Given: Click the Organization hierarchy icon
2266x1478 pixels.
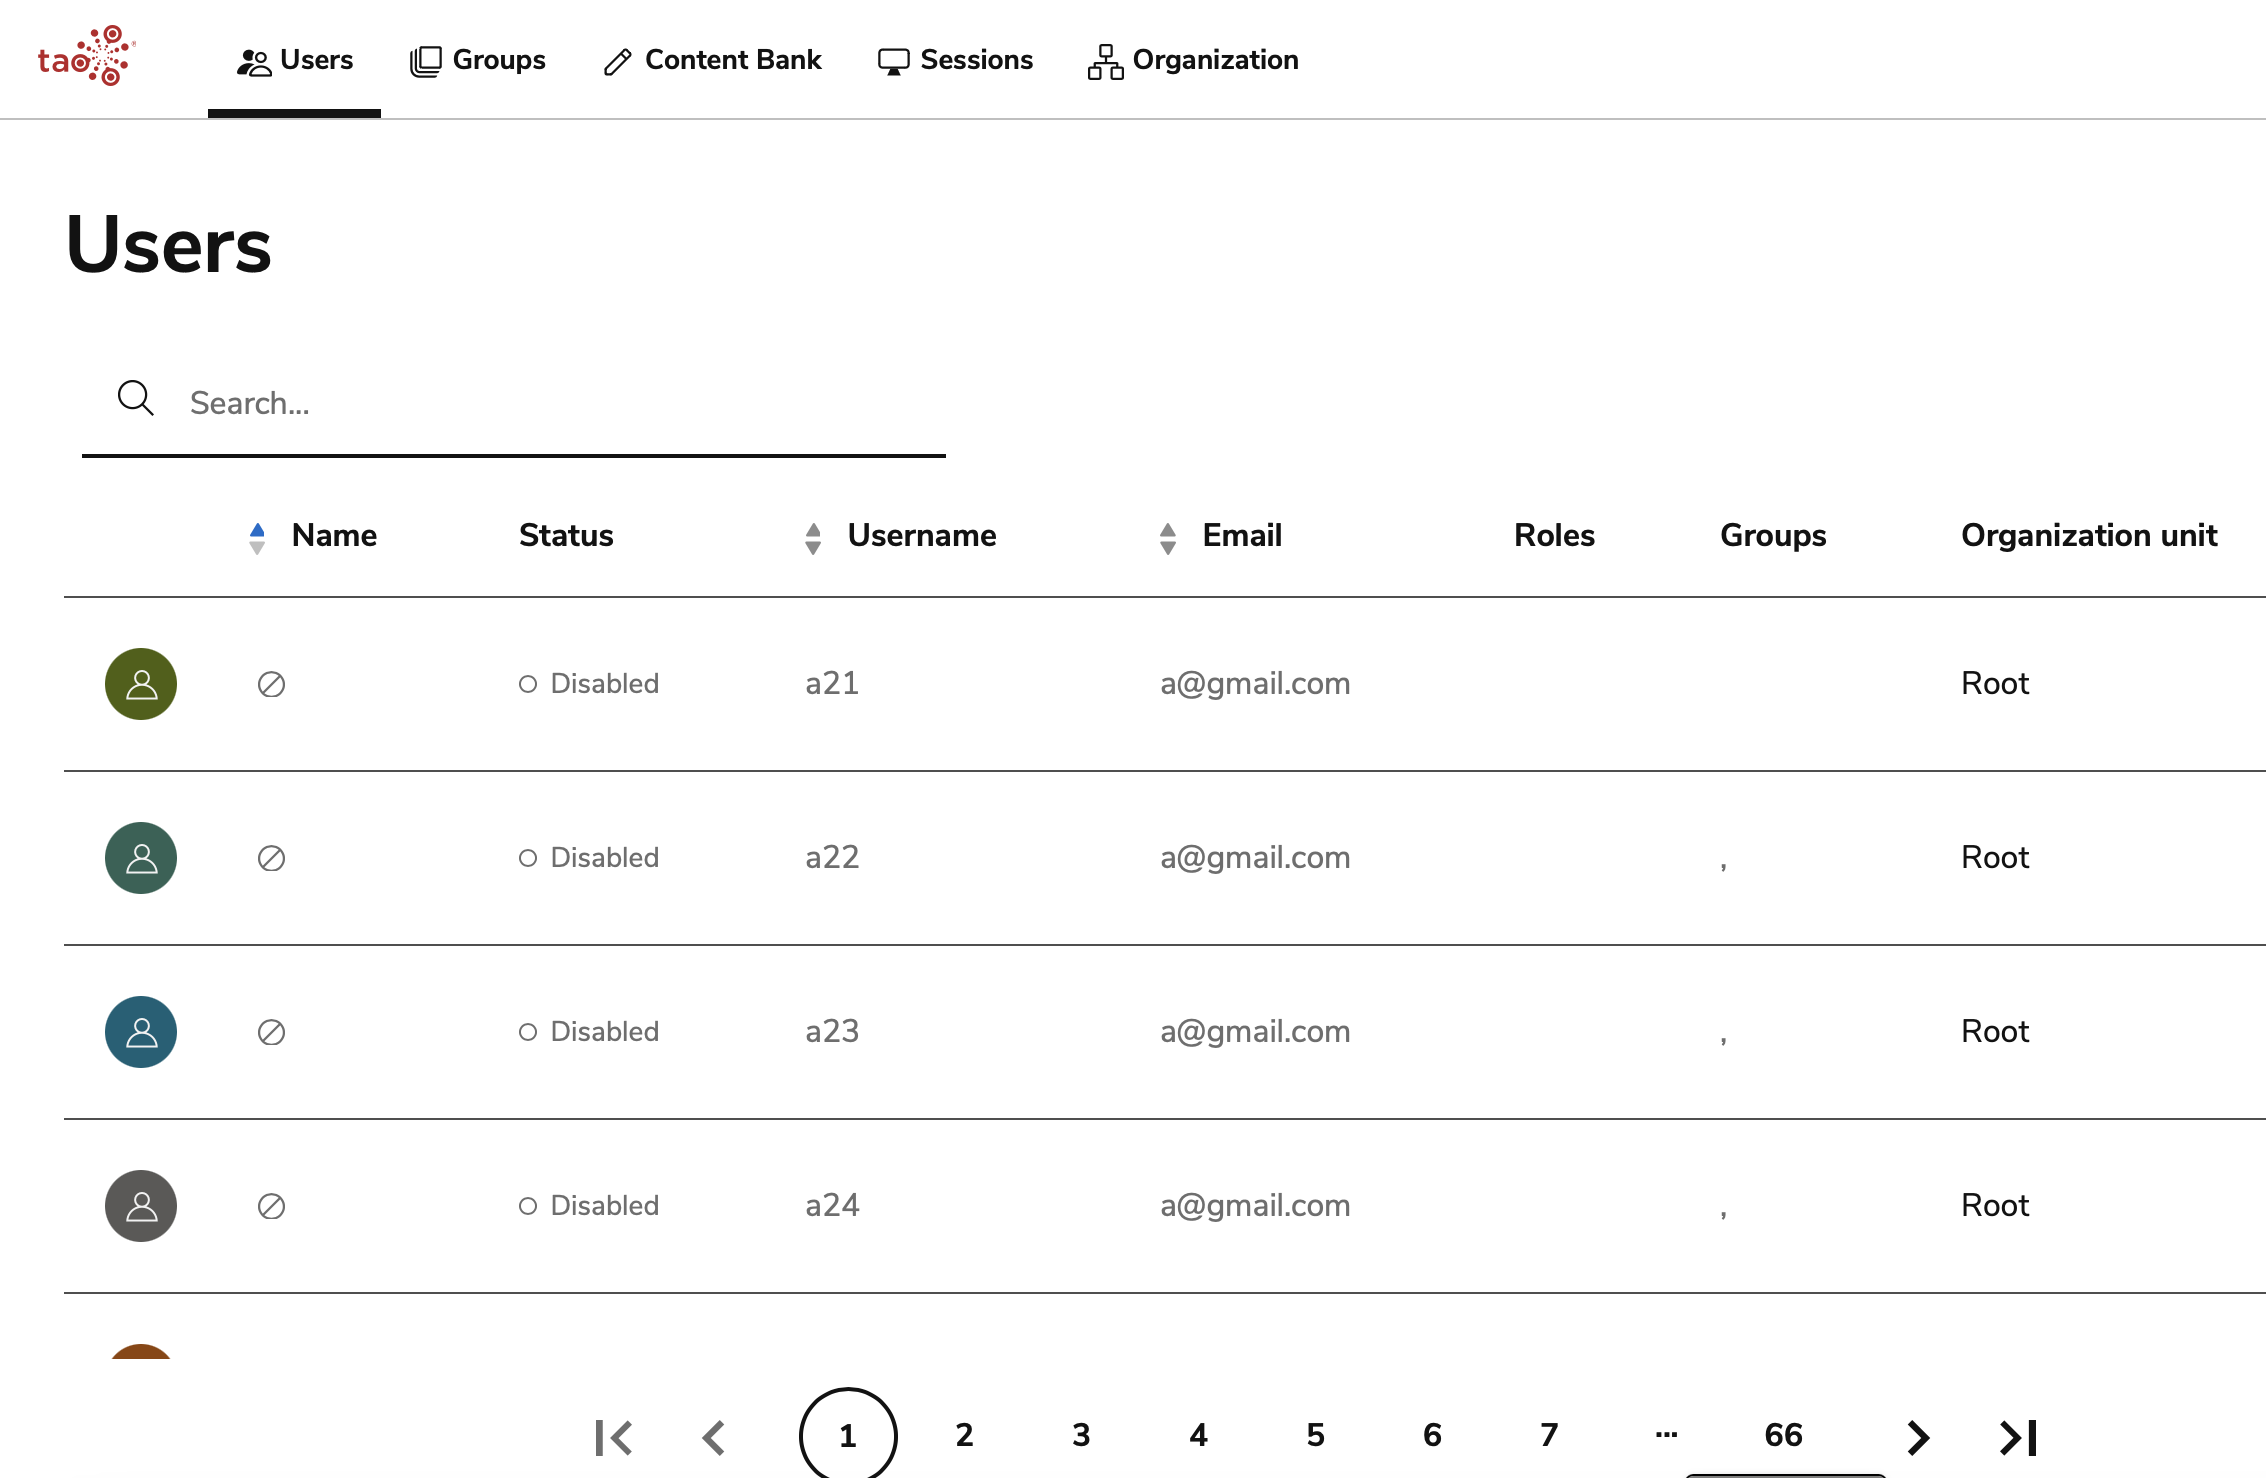Looking at the screenshot, I should point(1104,60).
